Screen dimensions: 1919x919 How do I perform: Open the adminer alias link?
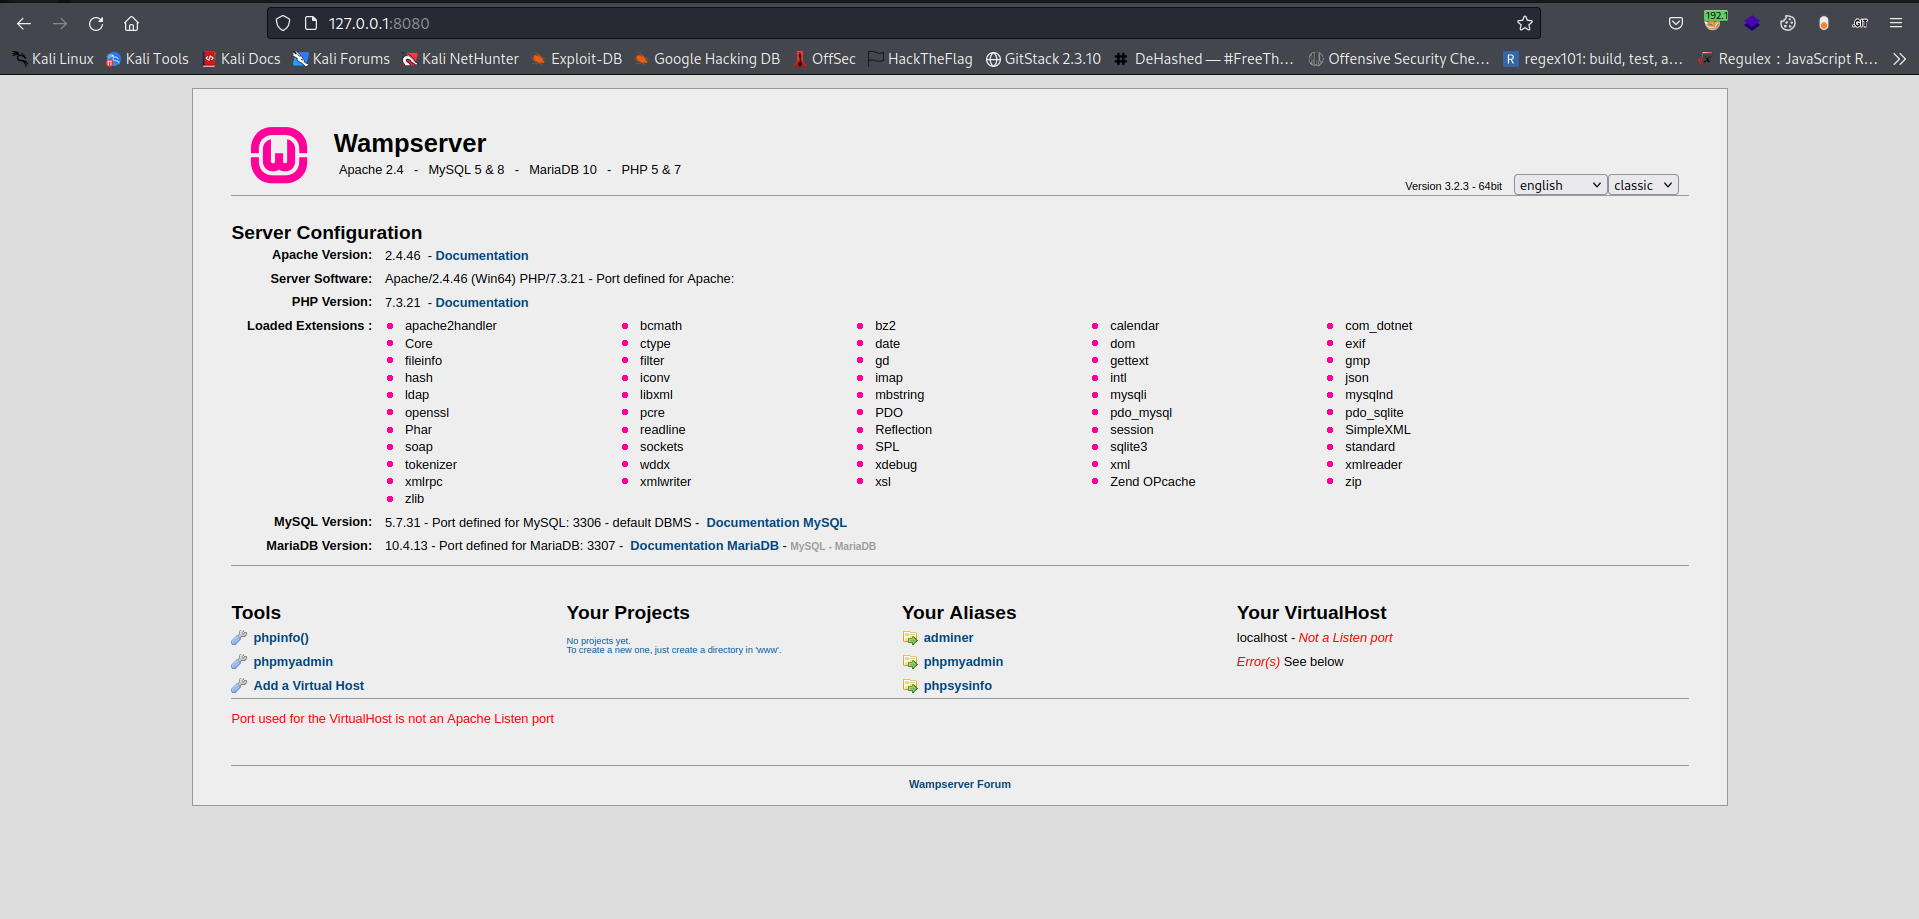[x=948, y=638]
